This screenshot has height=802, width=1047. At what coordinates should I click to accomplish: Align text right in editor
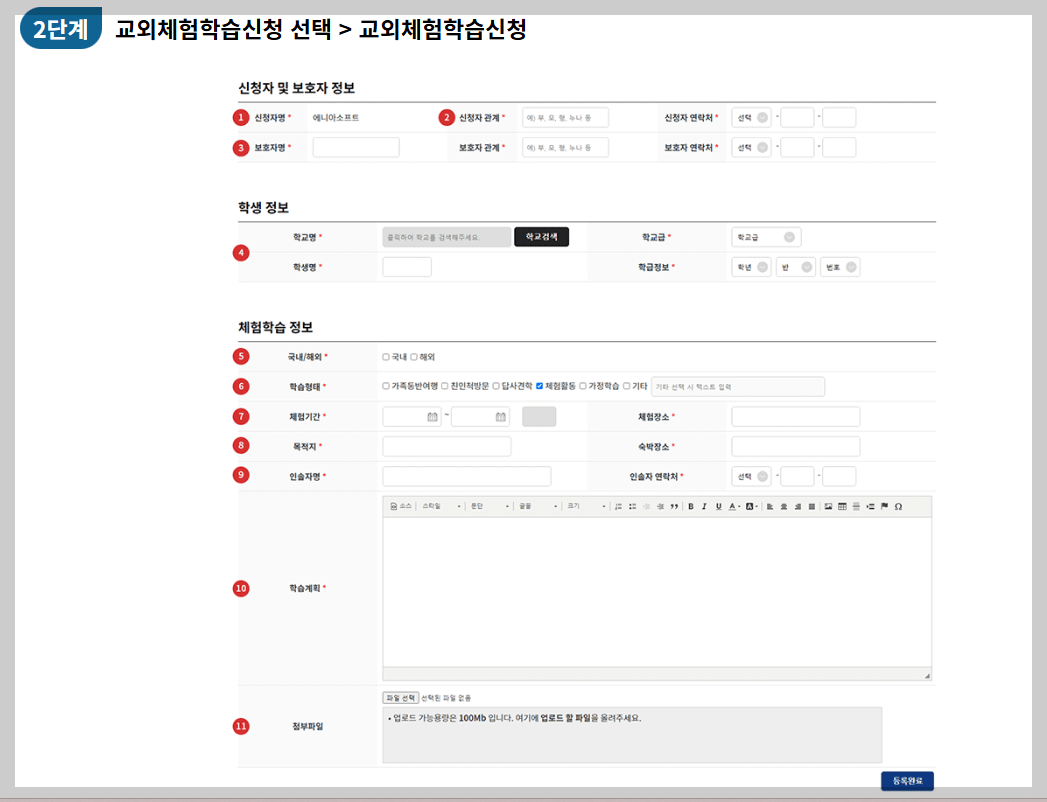pyautogui.click(x=798, y=506)
